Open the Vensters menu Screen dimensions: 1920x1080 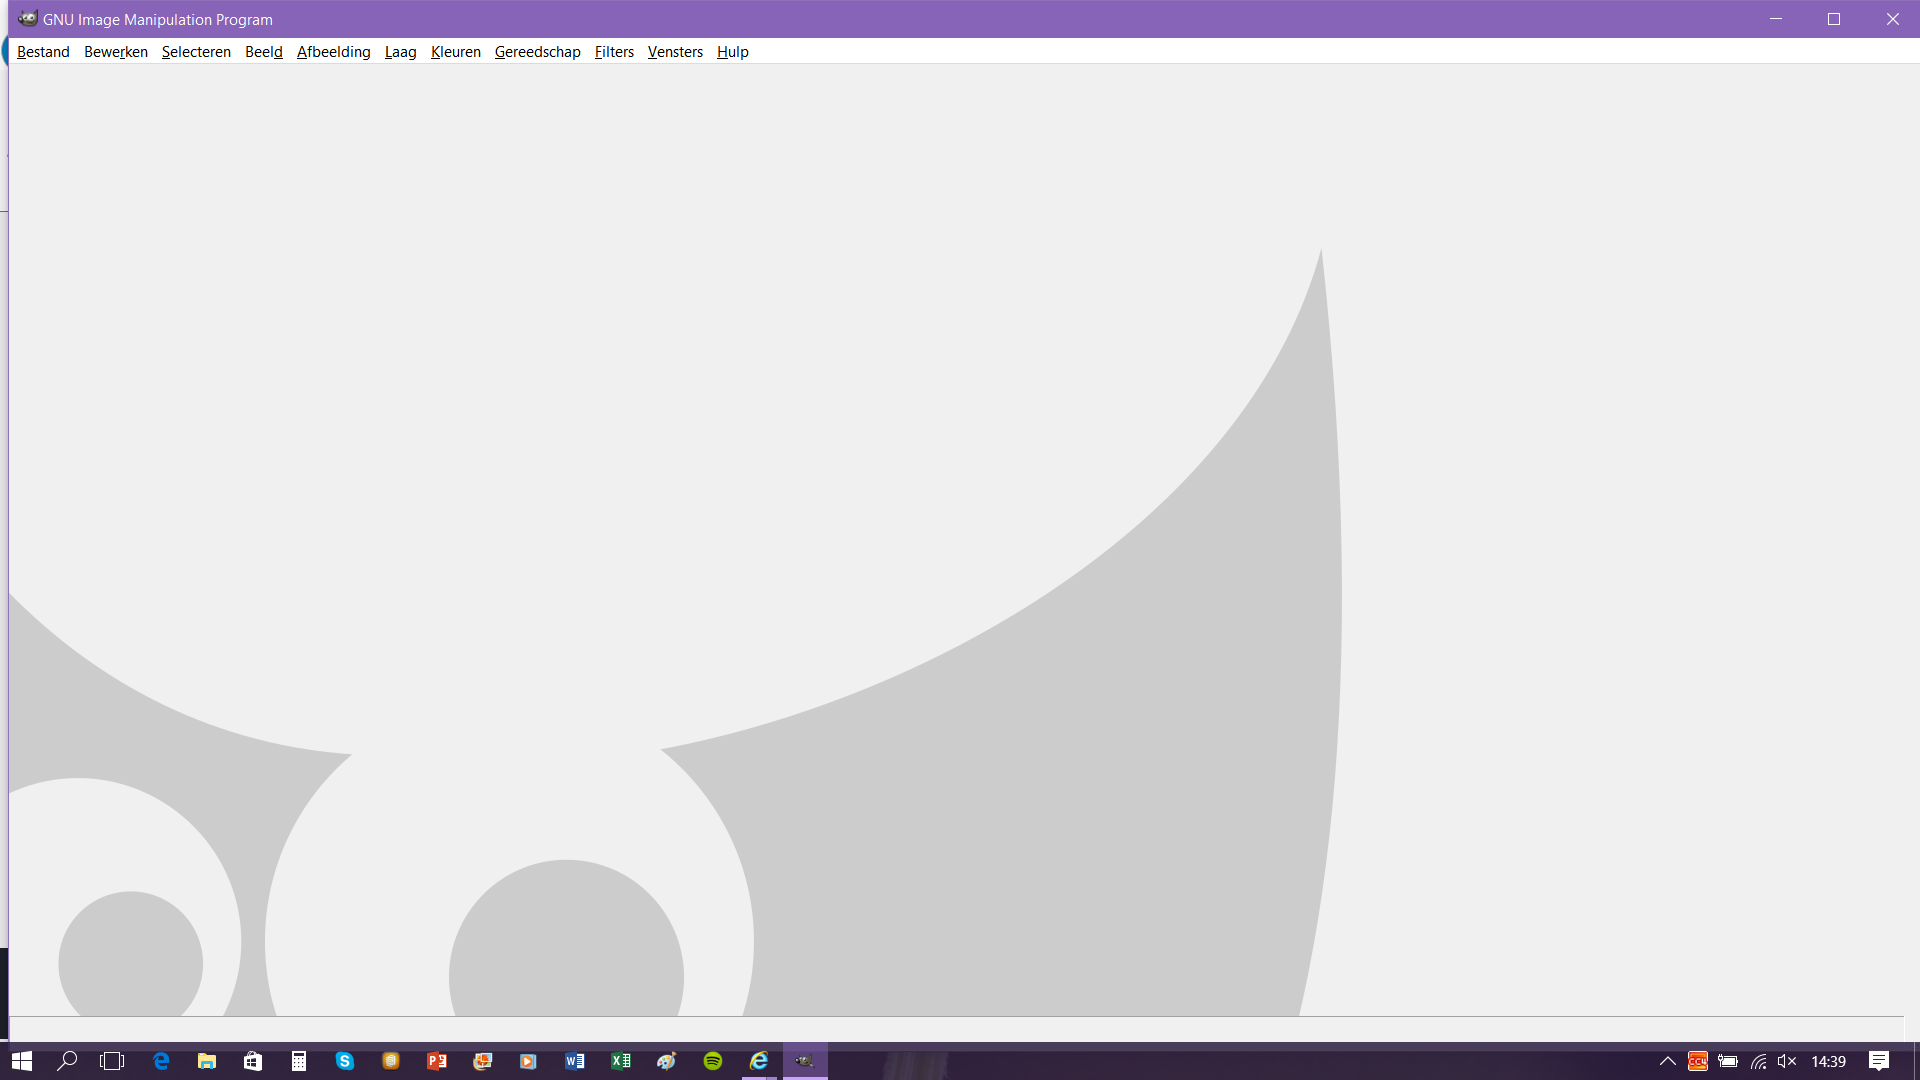[x=675, y=52]
